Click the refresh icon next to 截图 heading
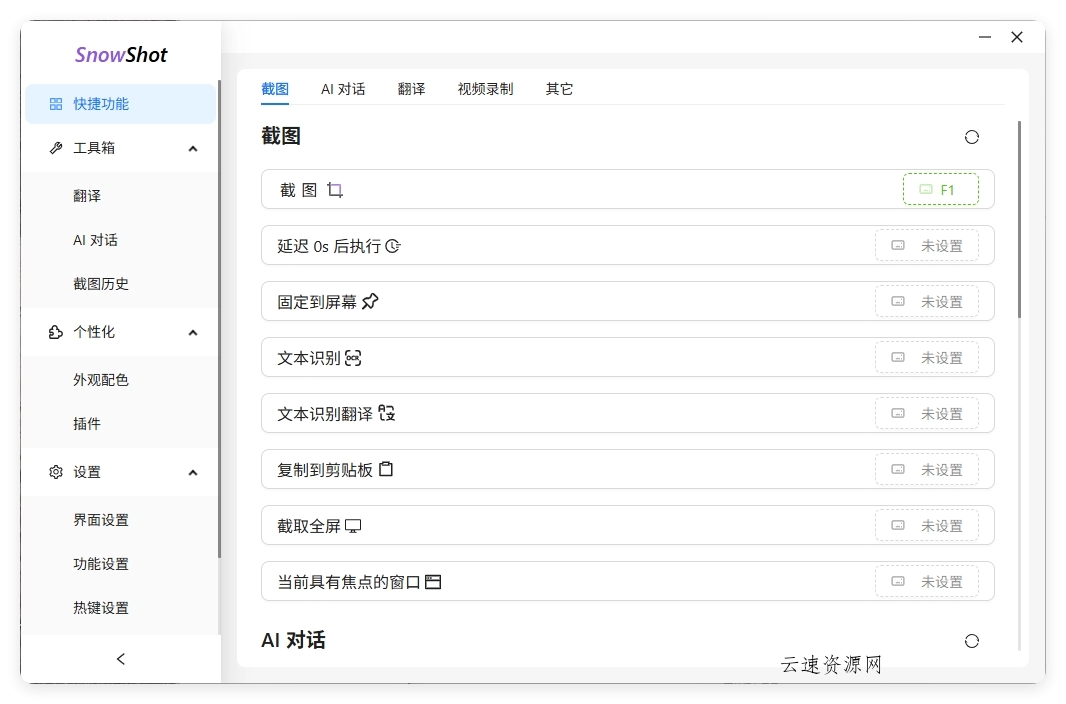The height and width of the screenshot is (704, 1066). (x=972, y=137)
